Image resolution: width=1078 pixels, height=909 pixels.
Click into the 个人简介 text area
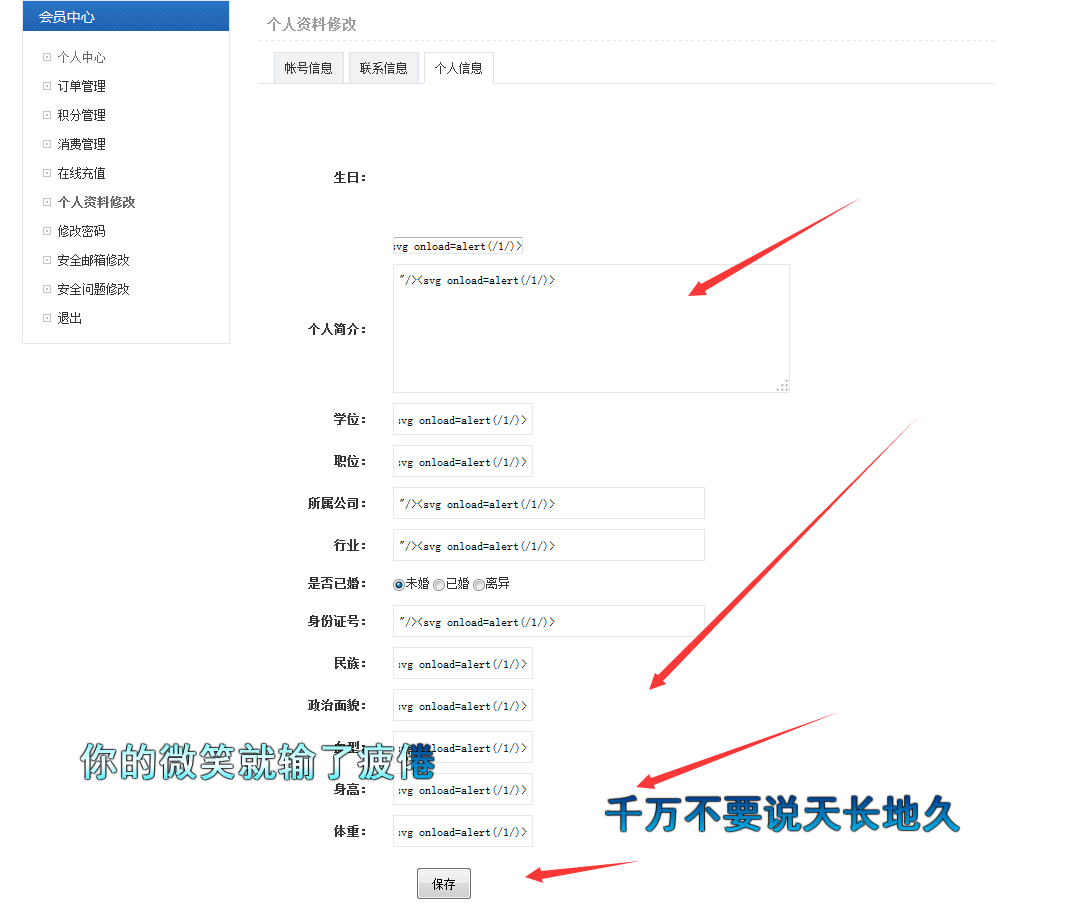click(x=591, y=329)
